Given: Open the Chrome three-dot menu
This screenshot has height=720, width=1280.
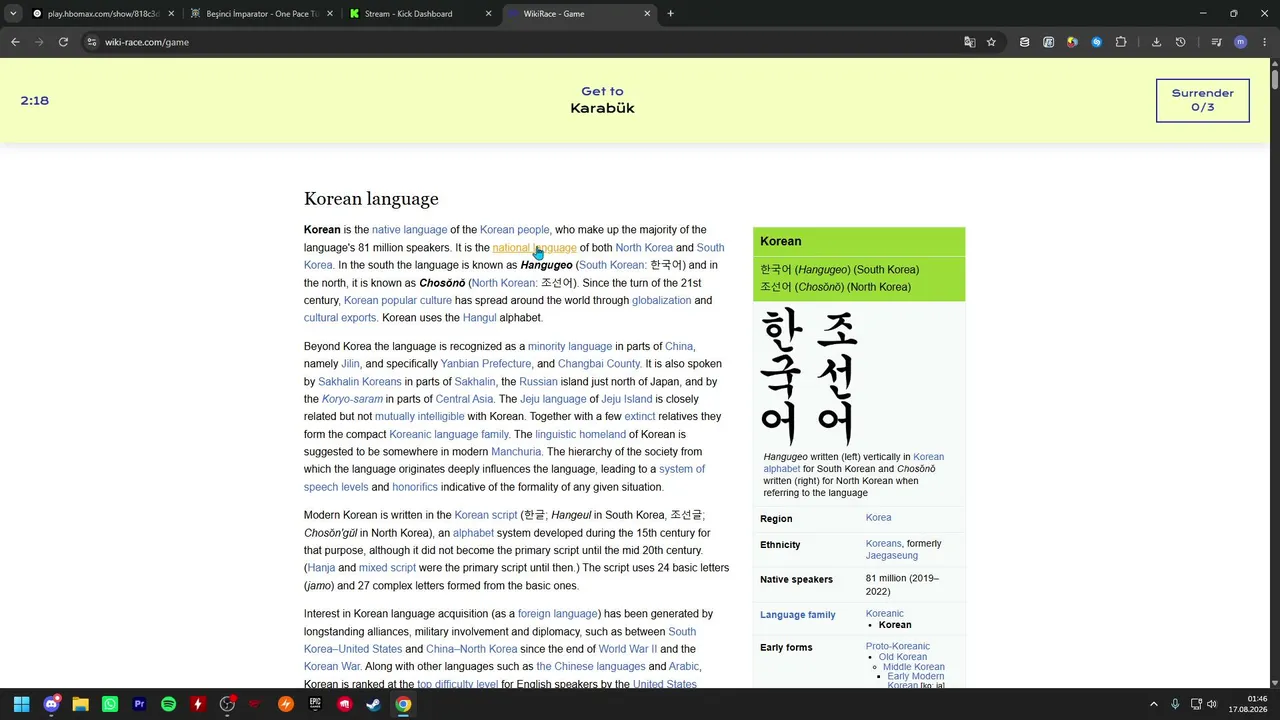Looking at the screenshot, I should coord(1263,42).
